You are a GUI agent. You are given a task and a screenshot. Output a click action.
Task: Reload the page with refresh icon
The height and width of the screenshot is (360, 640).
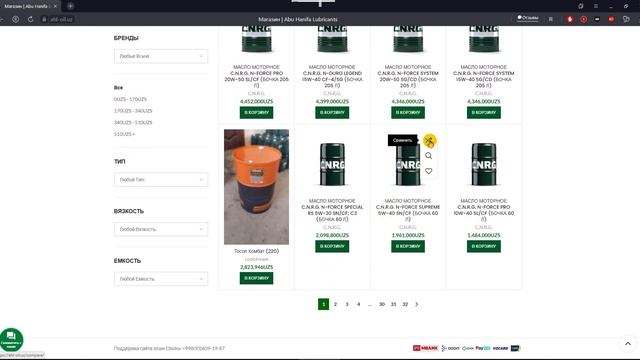click(30, 19)
